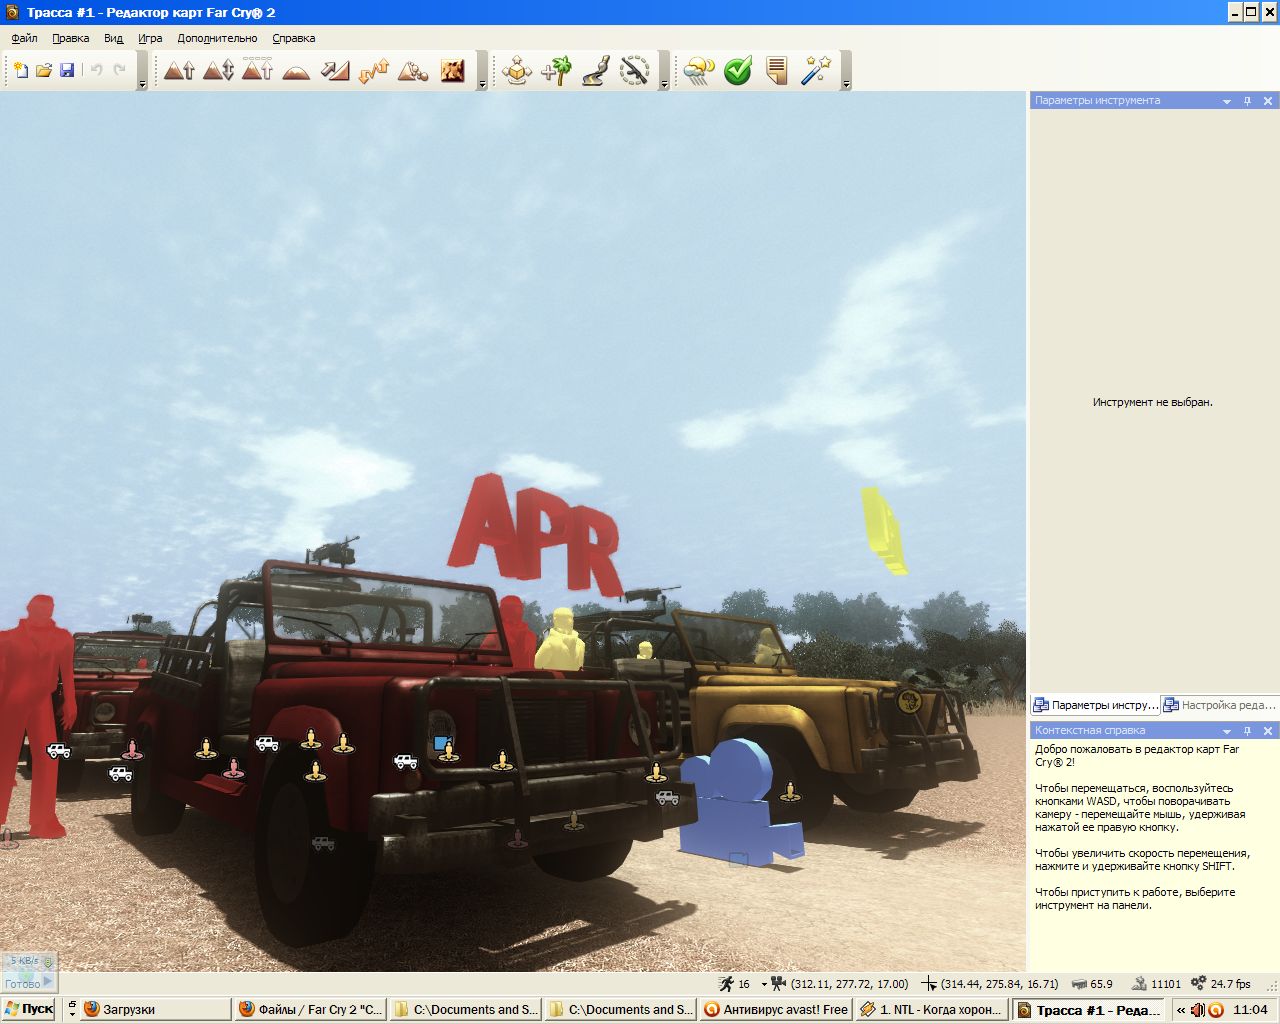This screenshot has height=1024, width=1280.
Task: Open a map file via the folder icon
Action: [44, 70]
